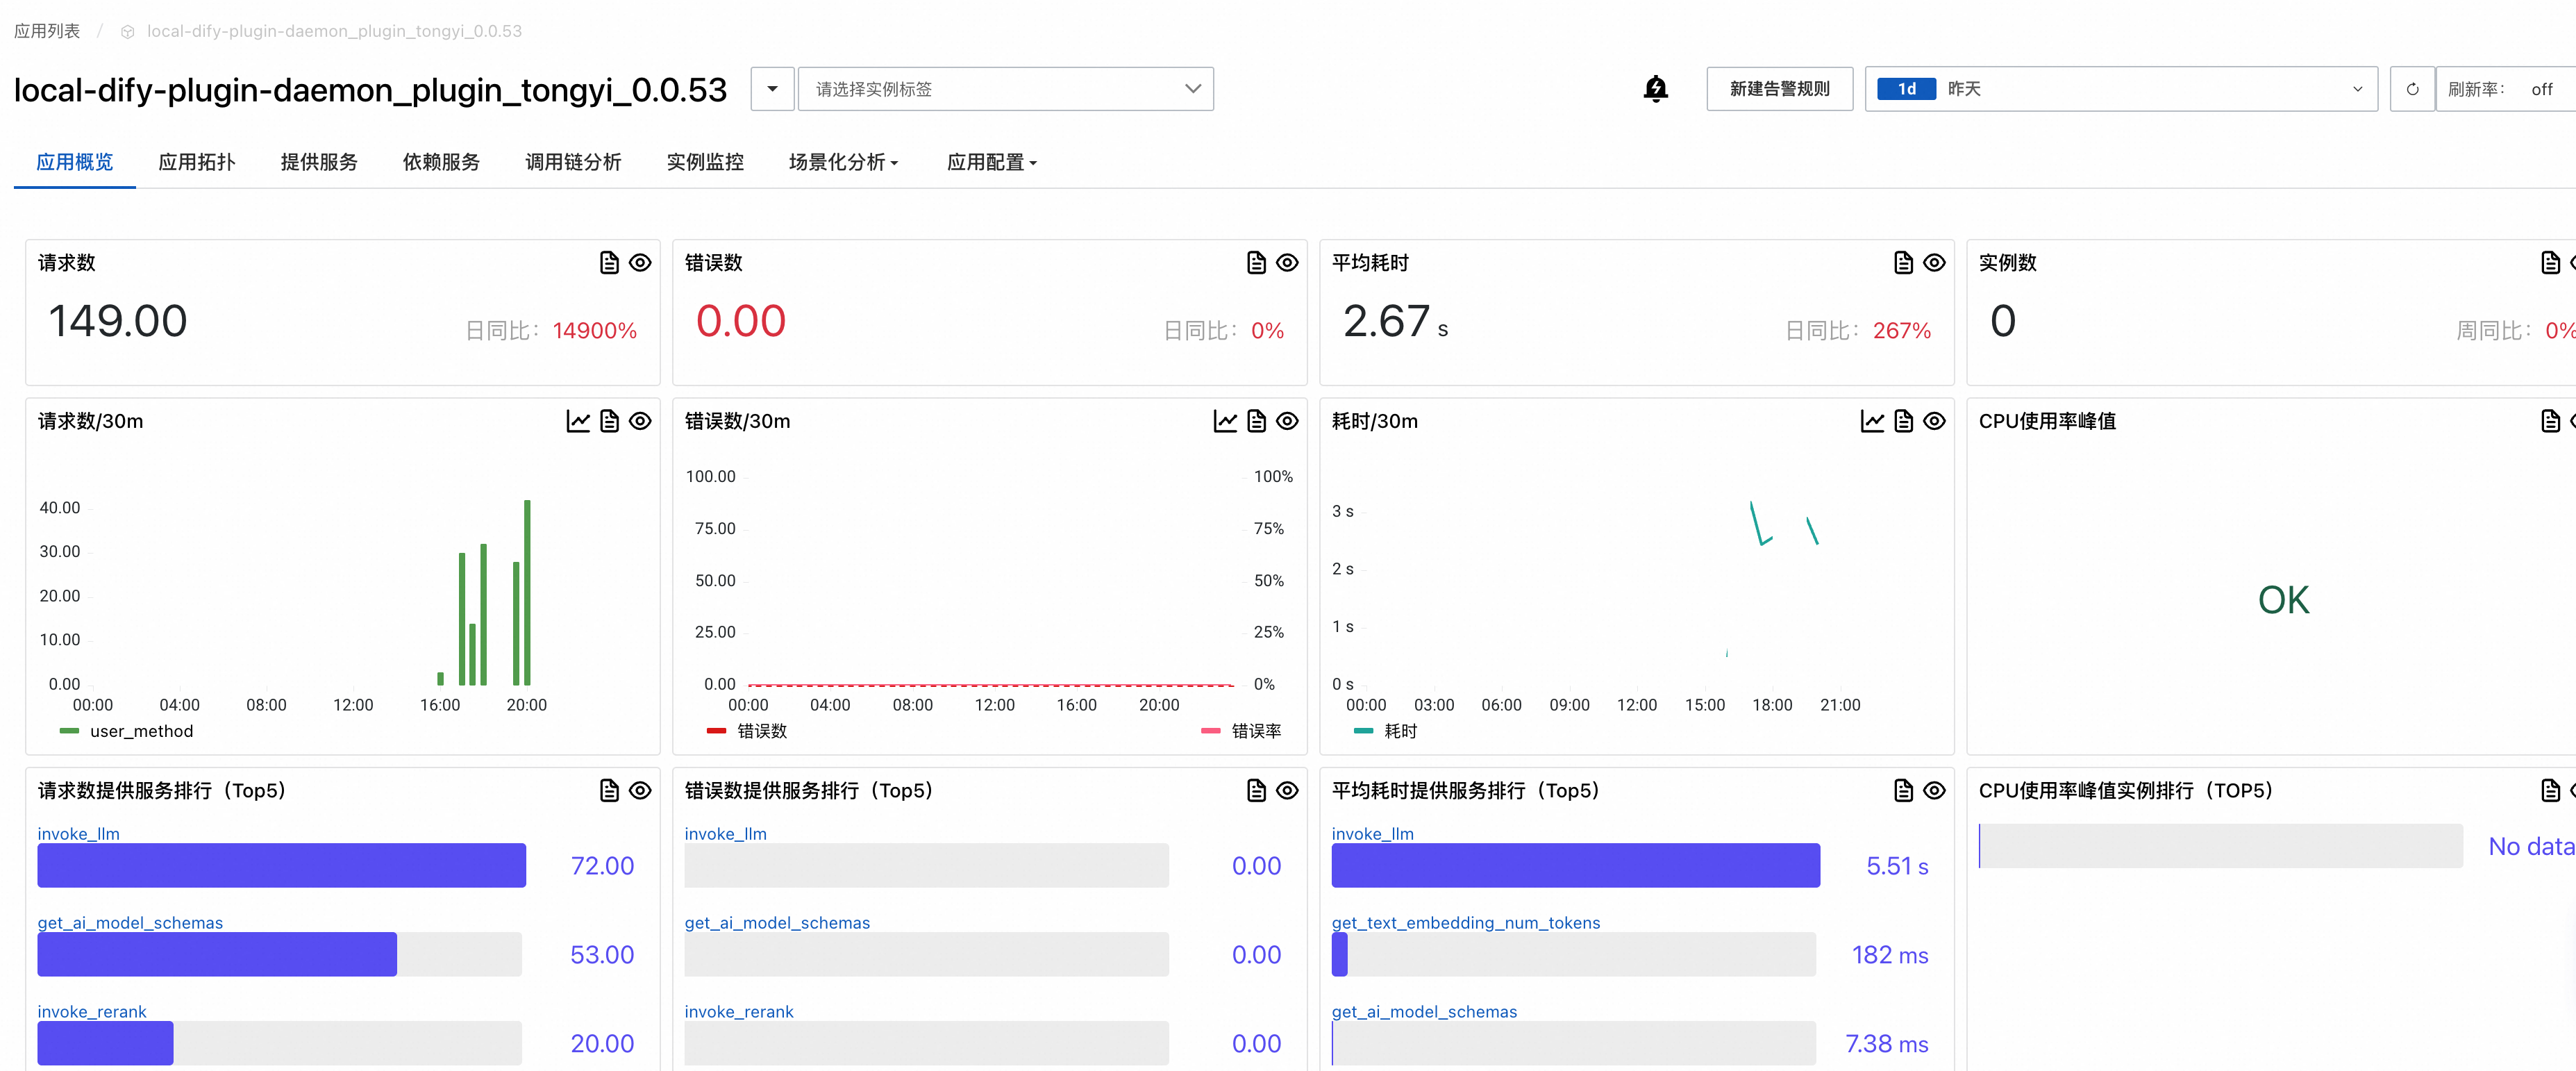Click document icon on 错误数/30m panel
Viewport: 2576px width, 1071px height.
(x=1256, y=421)
